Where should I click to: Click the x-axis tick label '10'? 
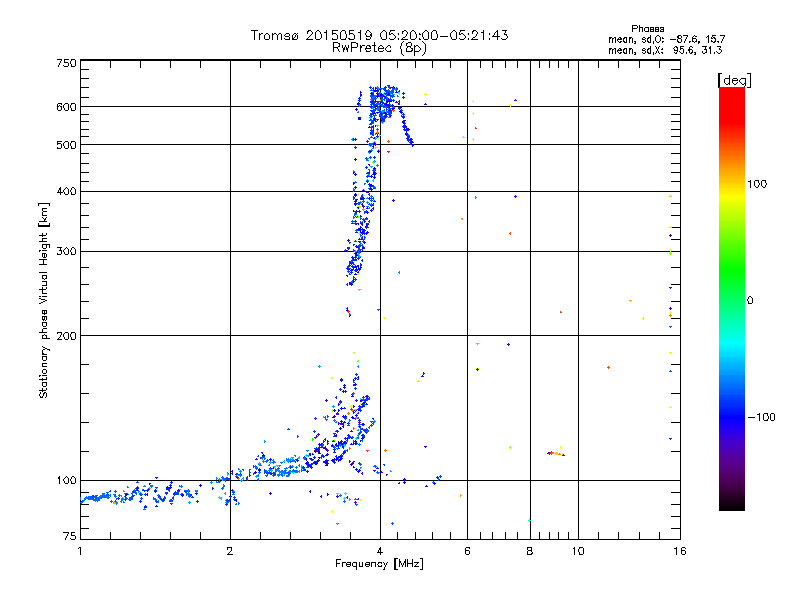(x=578, y=551)
